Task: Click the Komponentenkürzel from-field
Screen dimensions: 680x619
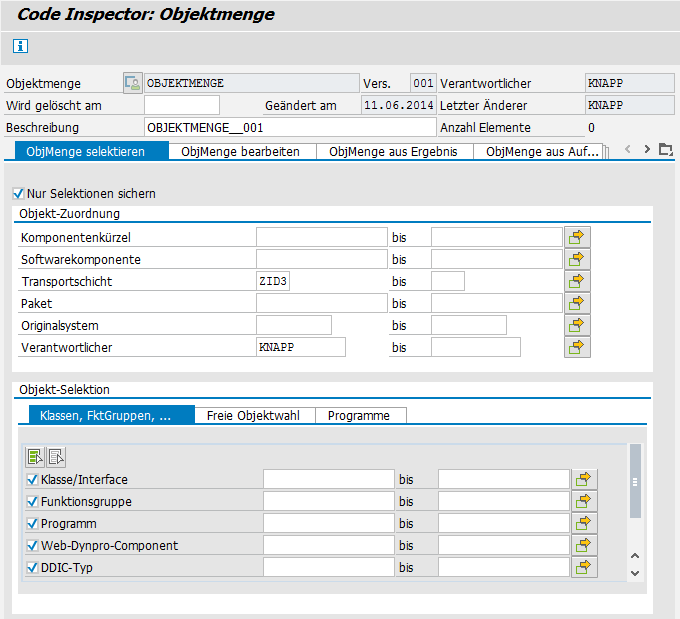Action: 321,237
